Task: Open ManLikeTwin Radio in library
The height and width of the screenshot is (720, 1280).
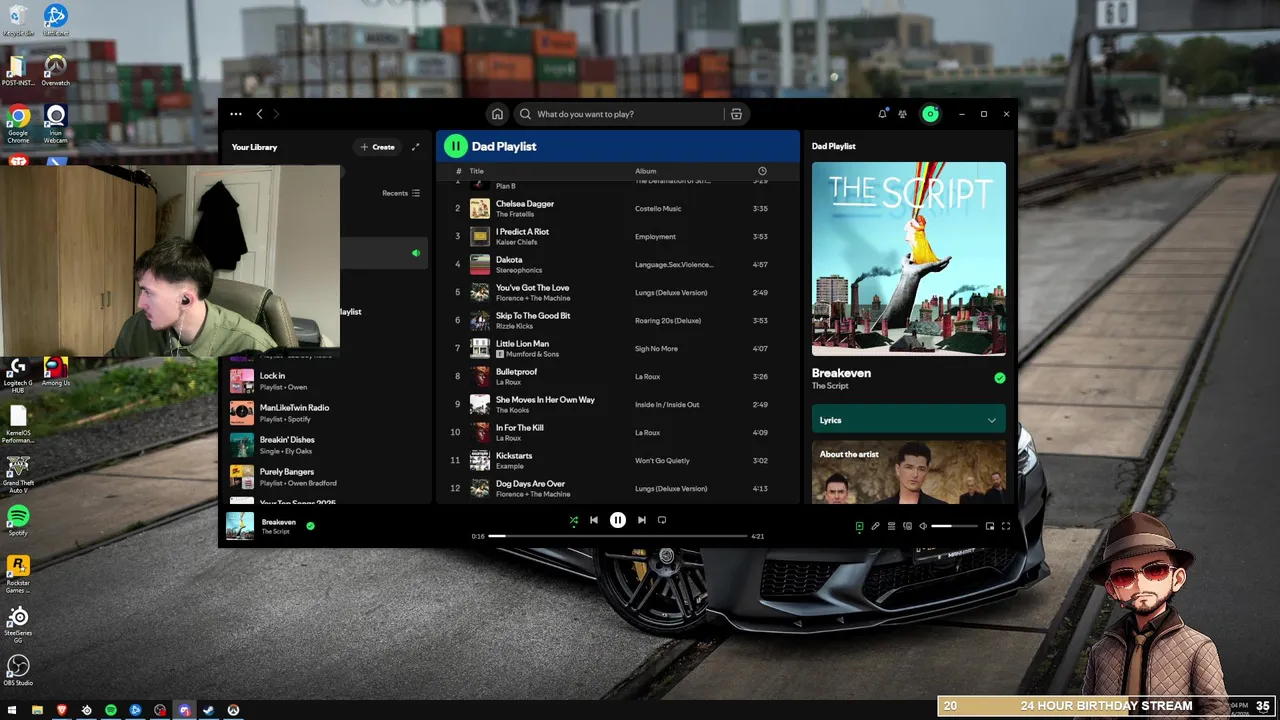Action: click(x=328, y=413)
